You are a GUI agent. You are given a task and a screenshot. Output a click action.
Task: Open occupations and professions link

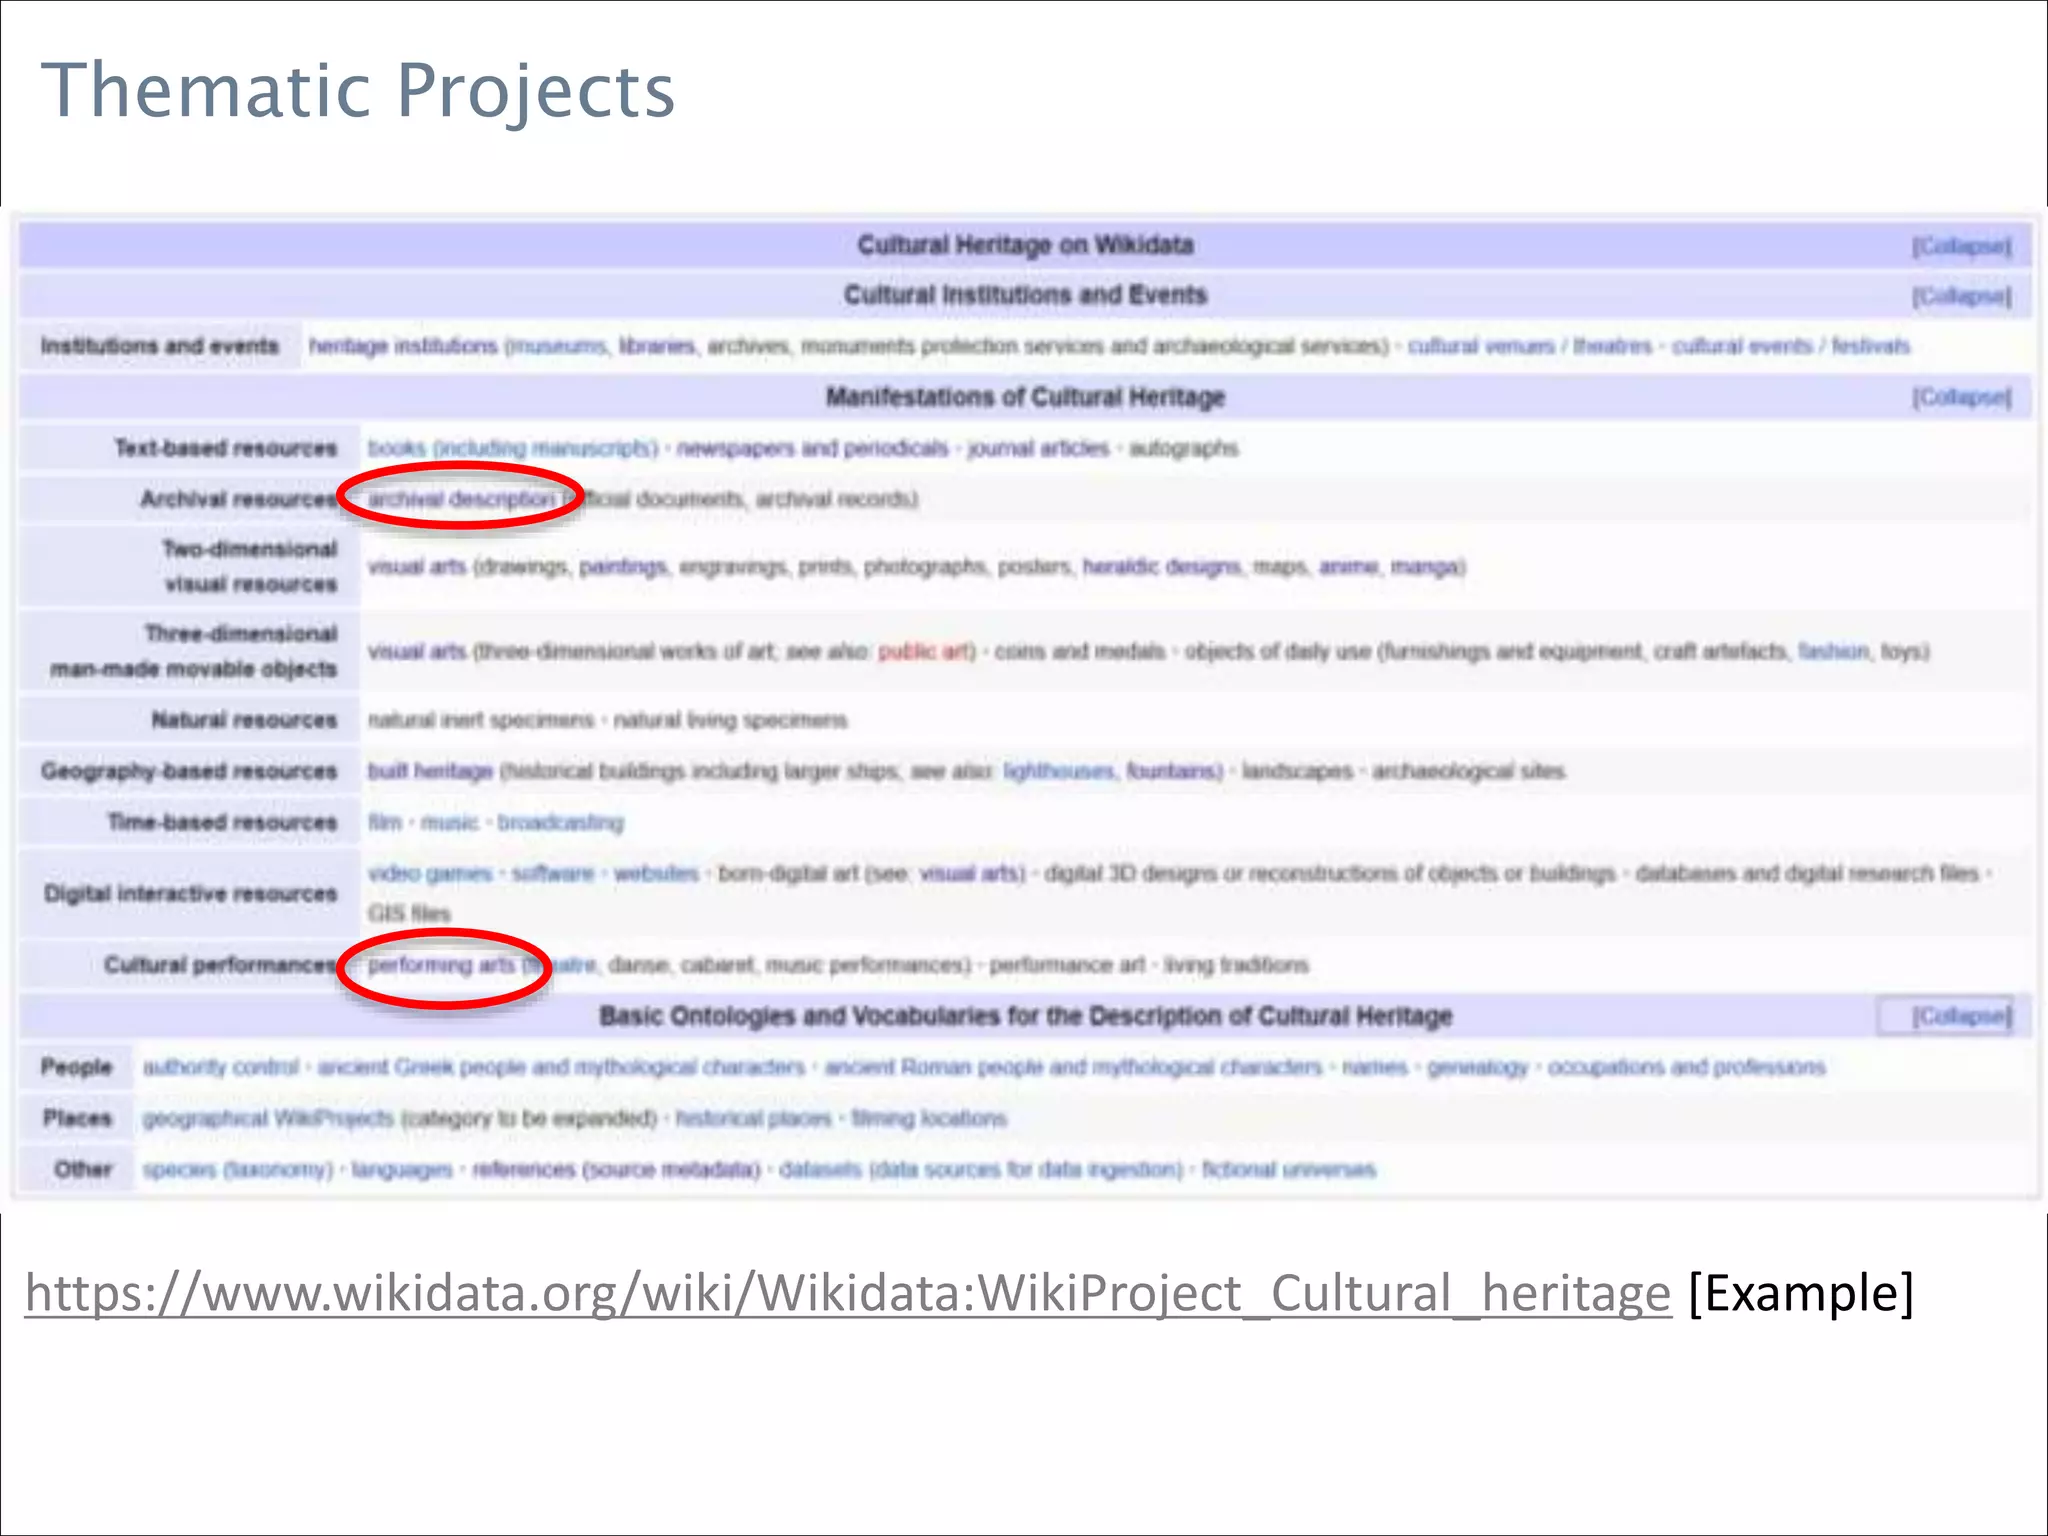tap(1686, 1067)
